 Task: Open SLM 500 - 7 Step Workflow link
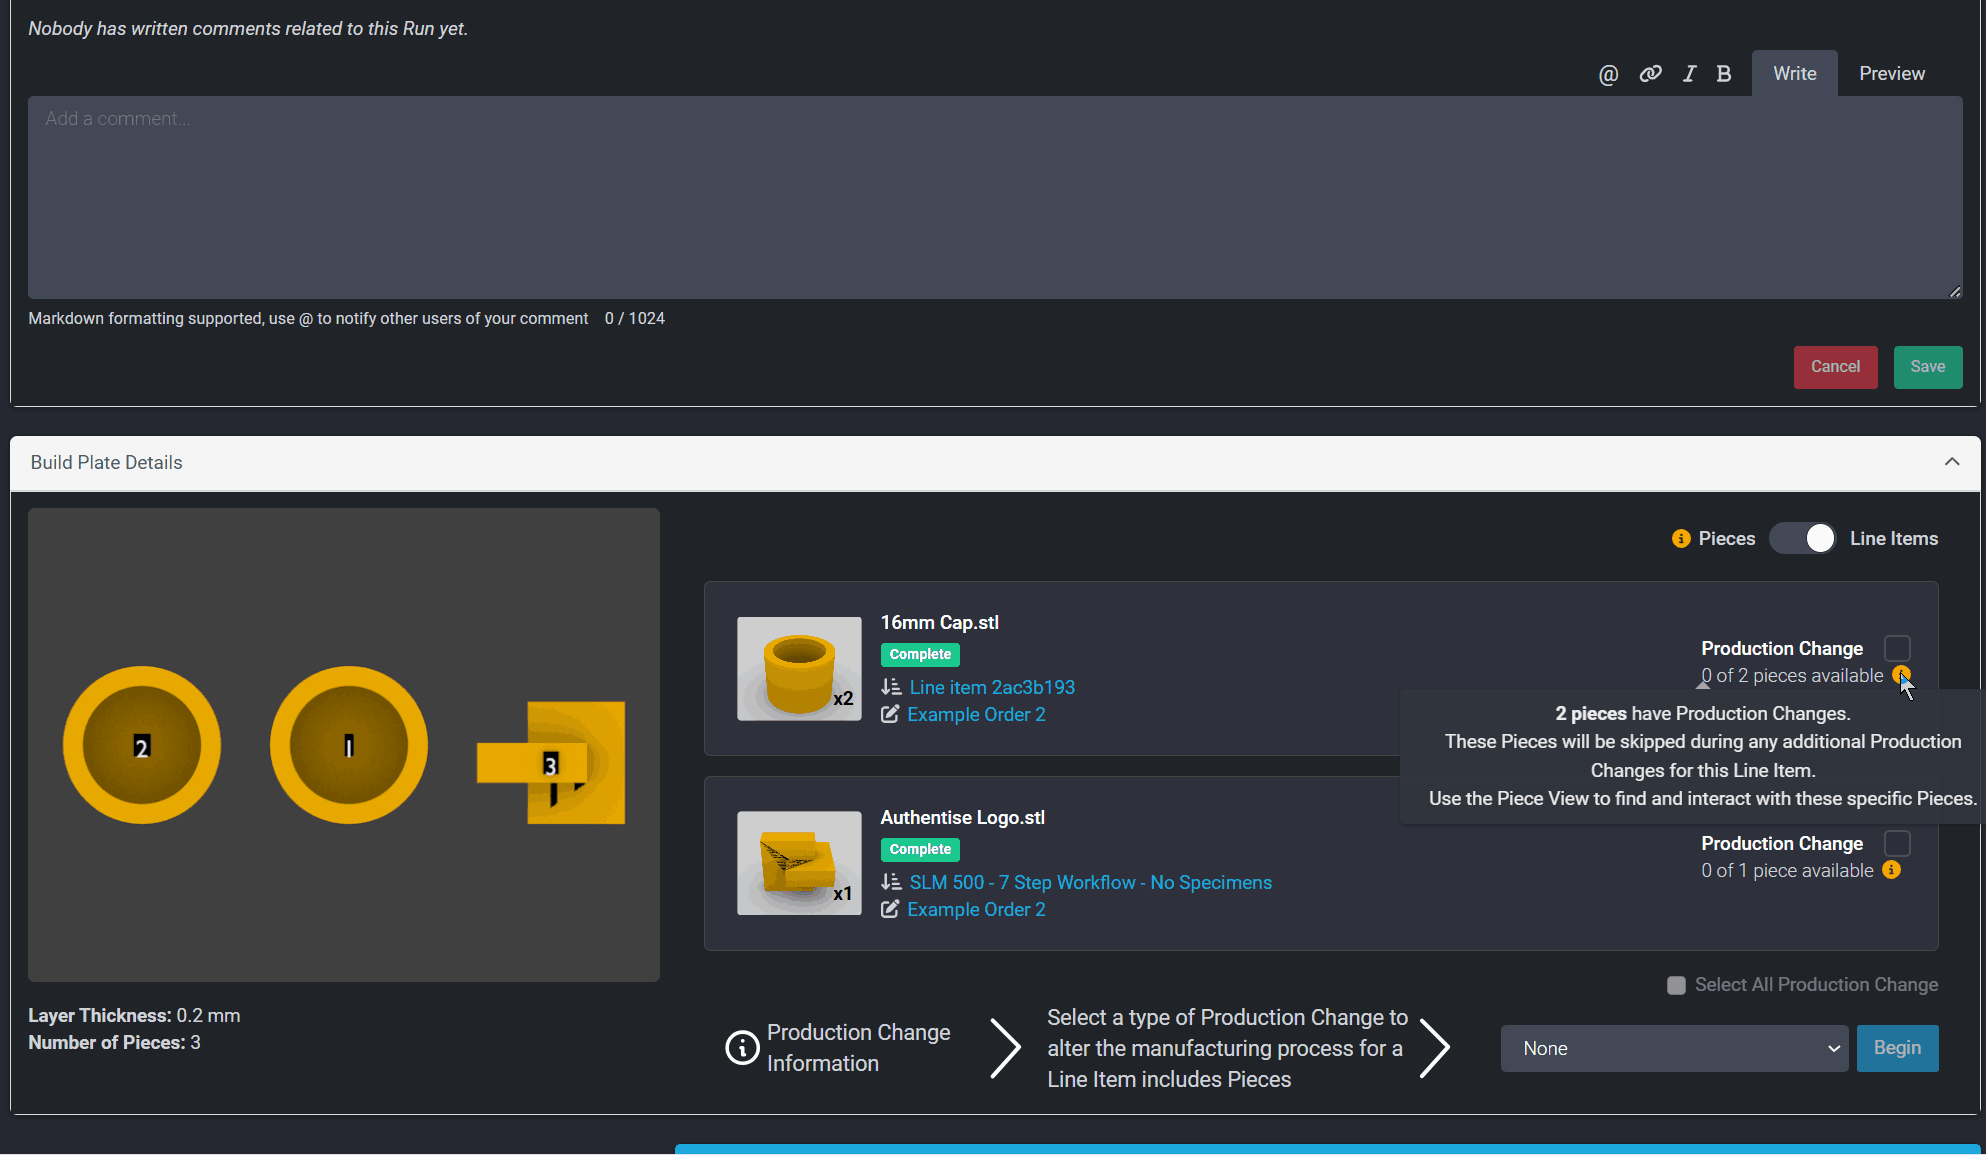pyautogui.click(x=1090, y=883)
